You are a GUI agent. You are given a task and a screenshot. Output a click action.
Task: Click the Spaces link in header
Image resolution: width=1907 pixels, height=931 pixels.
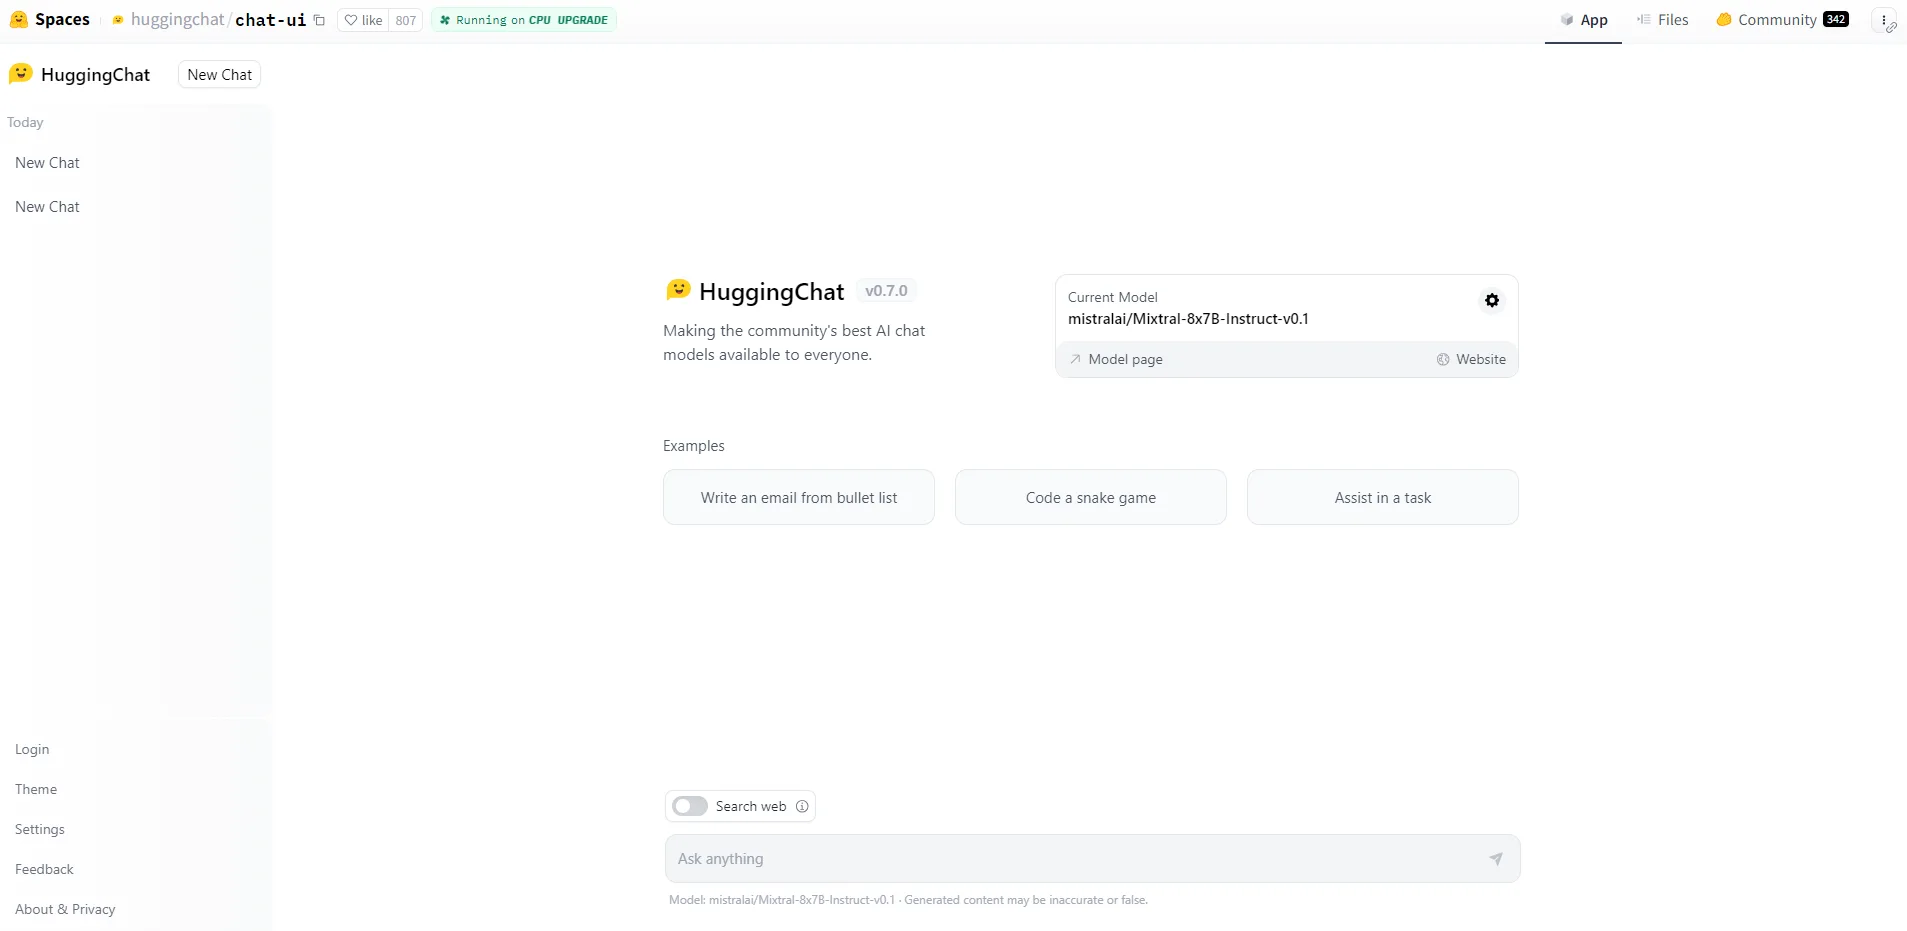coord(62,19)
